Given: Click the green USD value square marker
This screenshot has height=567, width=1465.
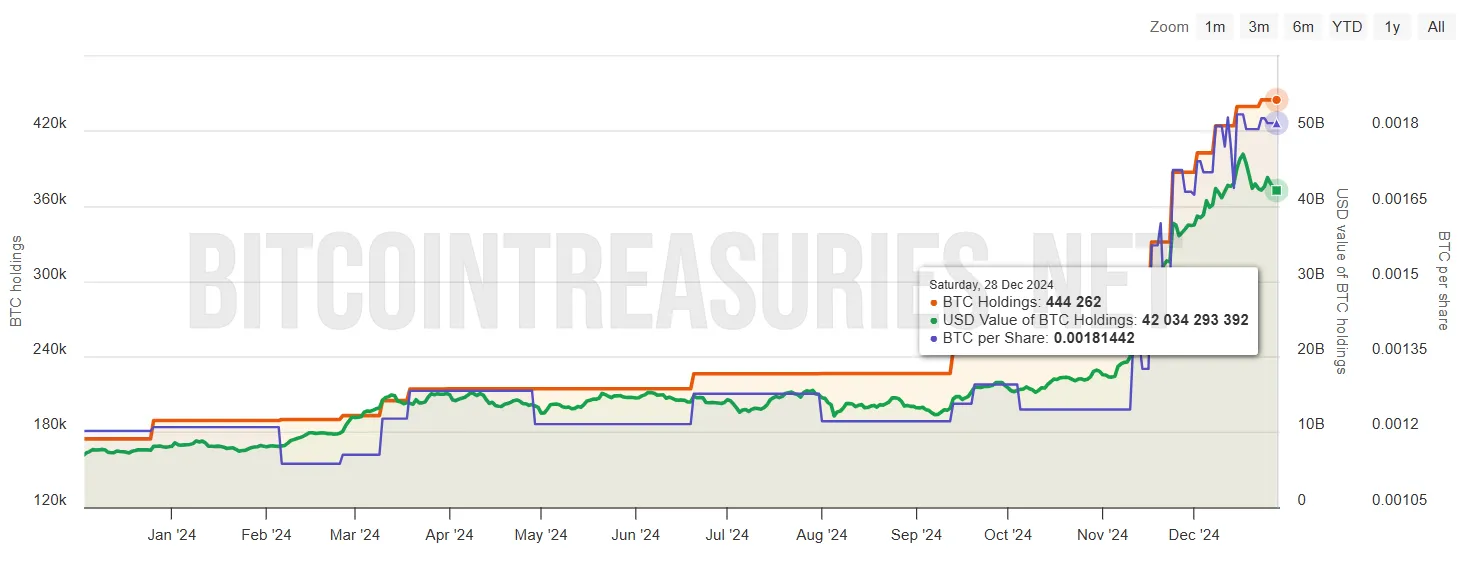Looking at the screenshot, I should coord(1276,190).
